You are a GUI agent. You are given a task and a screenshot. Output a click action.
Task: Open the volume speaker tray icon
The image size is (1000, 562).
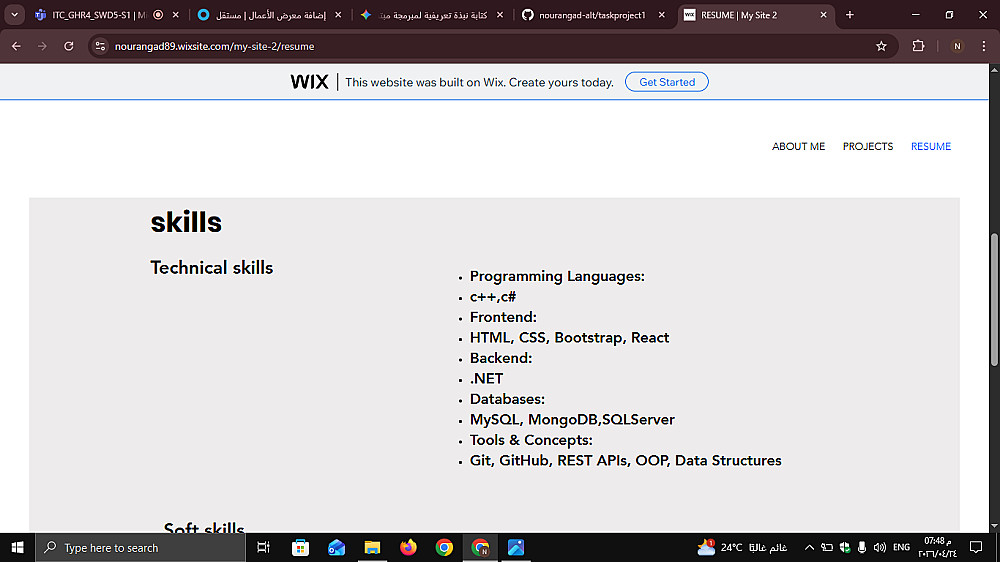click(879, 547)
